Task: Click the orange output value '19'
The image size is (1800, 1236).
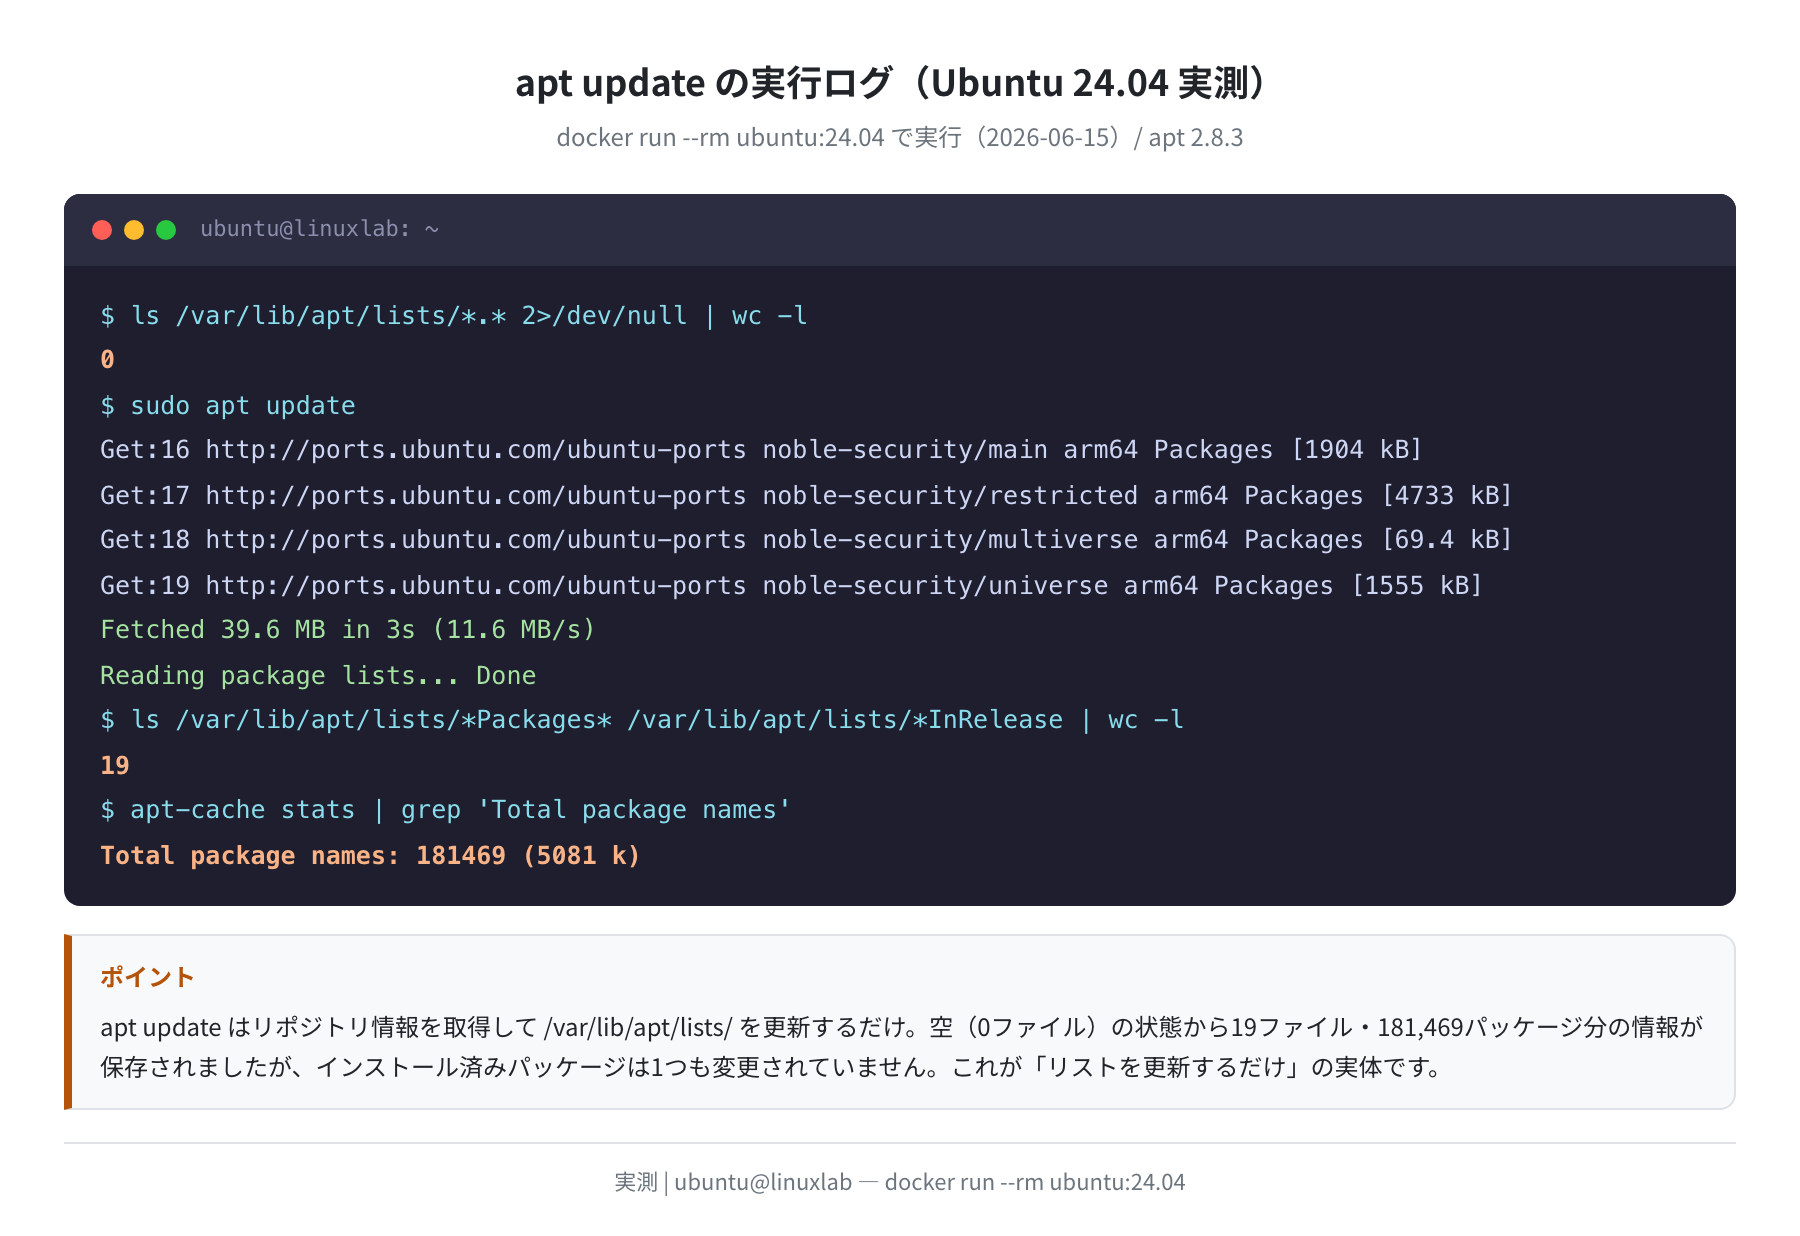Action: tap(115, 766)
